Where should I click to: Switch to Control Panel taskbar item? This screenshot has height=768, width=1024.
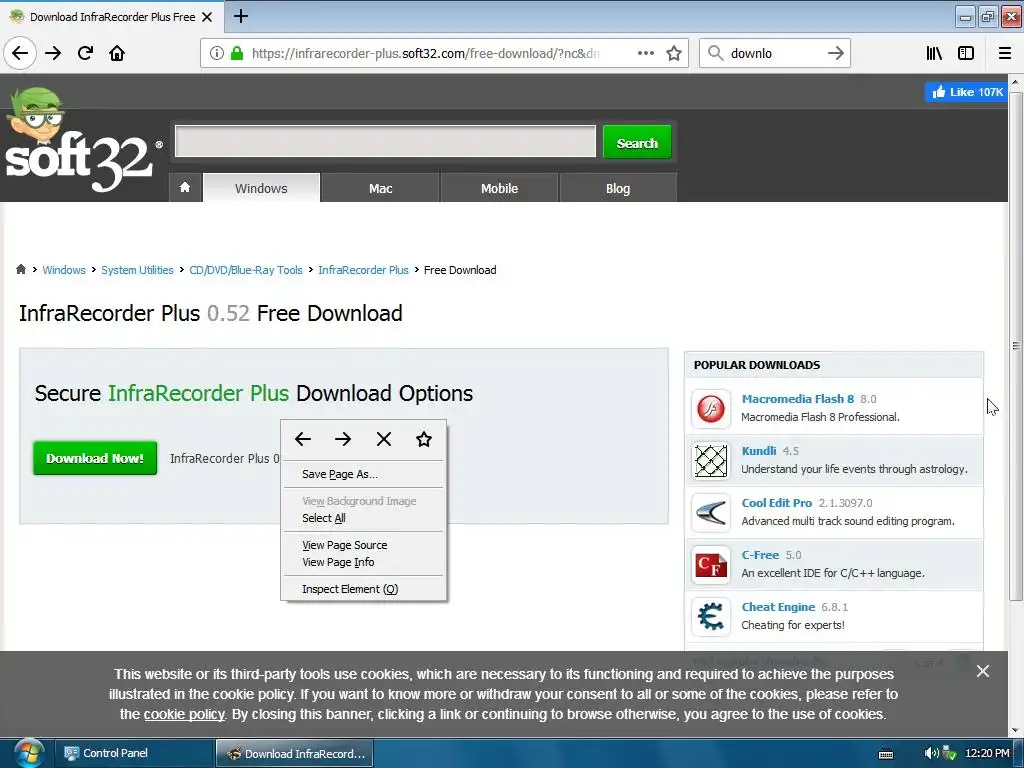coord(133,753)
